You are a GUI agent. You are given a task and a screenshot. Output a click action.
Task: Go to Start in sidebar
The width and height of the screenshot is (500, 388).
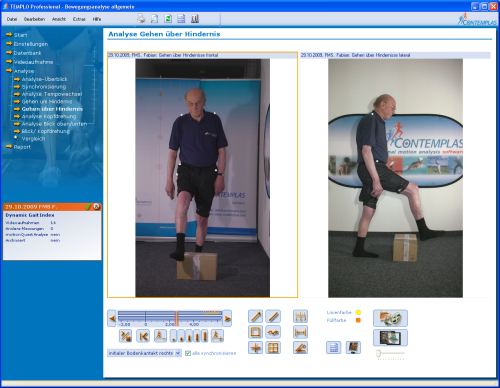coord(20,35)
